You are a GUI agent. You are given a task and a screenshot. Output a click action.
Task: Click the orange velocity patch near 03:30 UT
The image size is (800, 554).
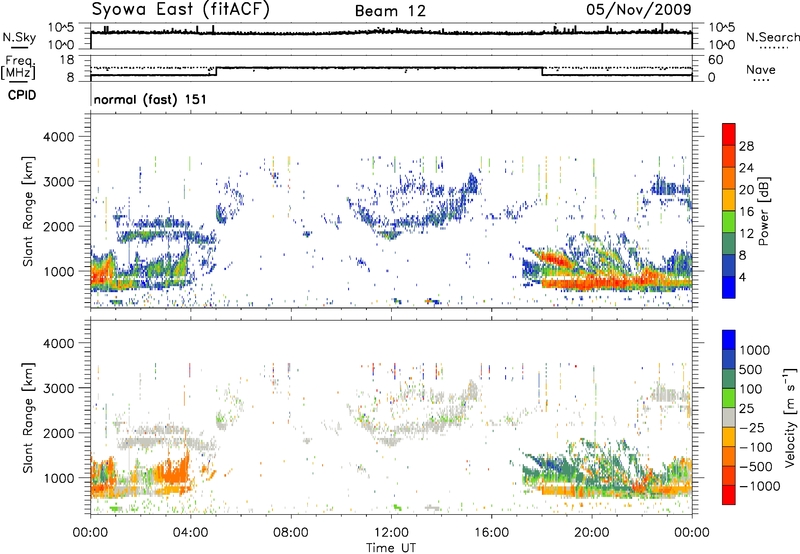click(173, 470)
